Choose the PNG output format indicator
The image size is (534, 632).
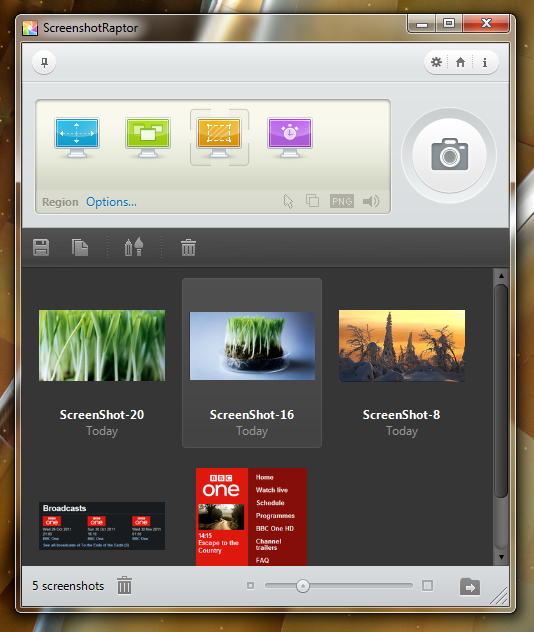coord(342,201)
